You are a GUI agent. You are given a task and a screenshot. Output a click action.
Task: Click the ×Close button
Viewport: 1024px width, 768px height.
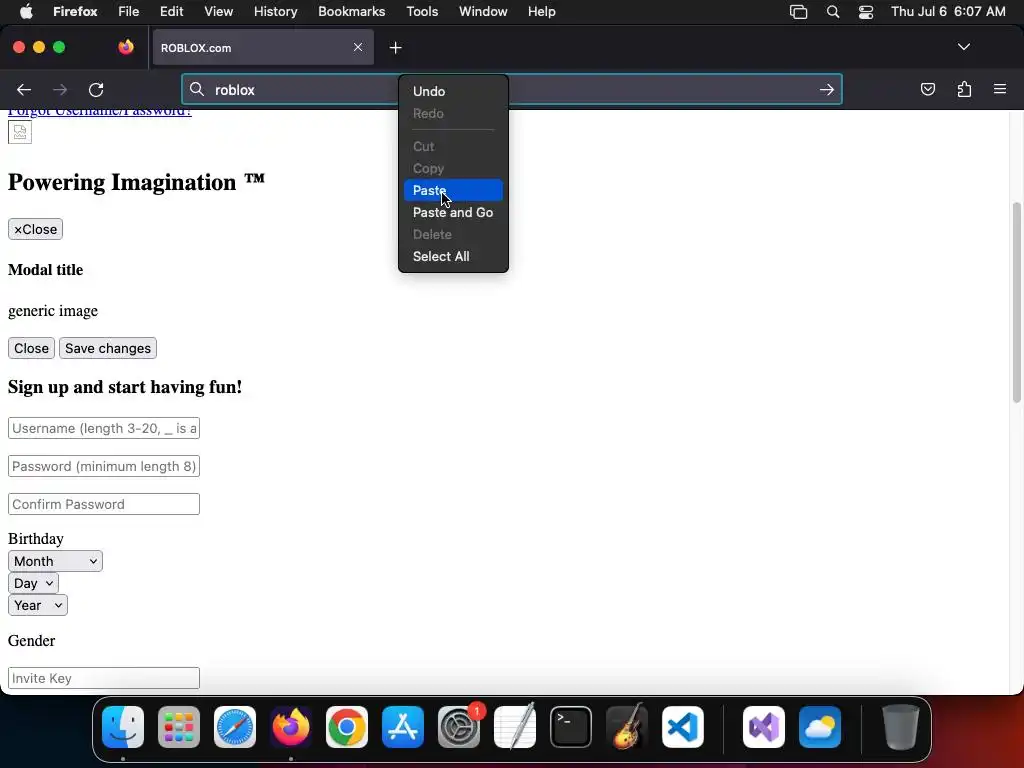35,229
